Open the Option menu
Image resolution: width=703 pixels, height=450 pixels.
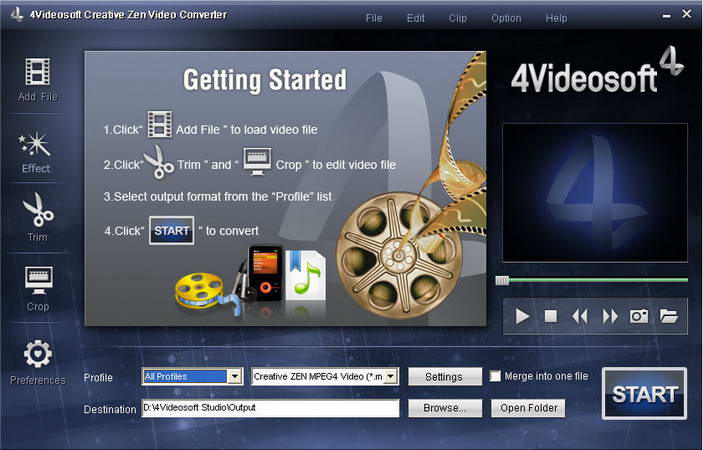coord(506,18)
